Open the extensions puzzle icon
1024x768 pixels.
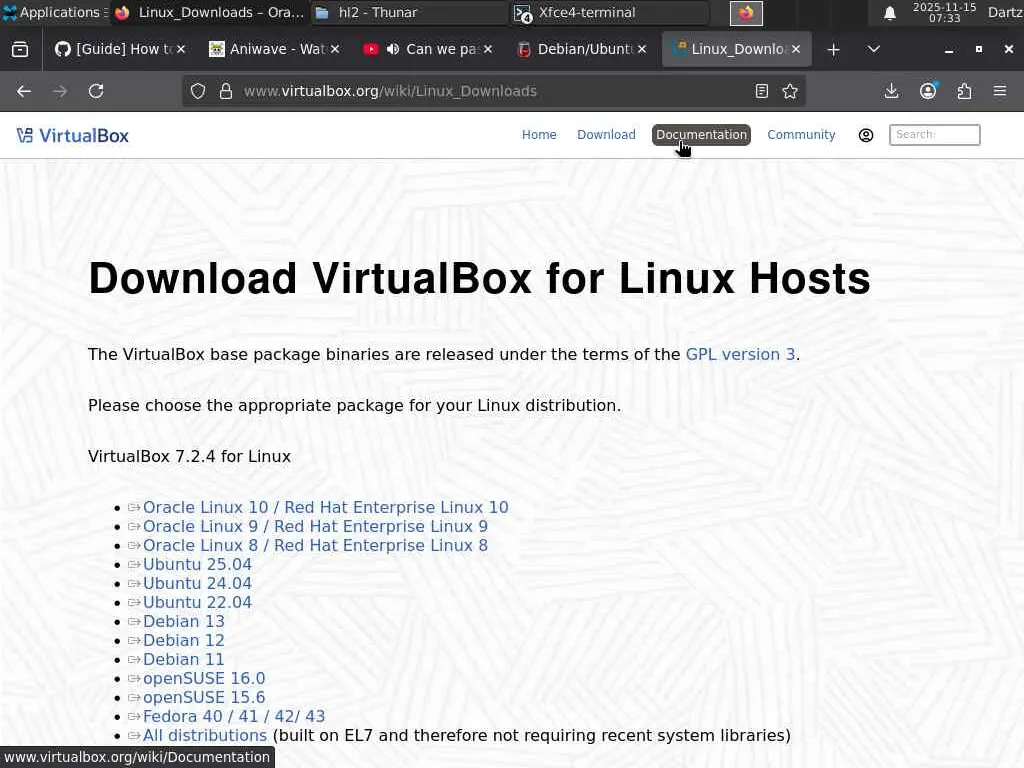coord(964,91)
